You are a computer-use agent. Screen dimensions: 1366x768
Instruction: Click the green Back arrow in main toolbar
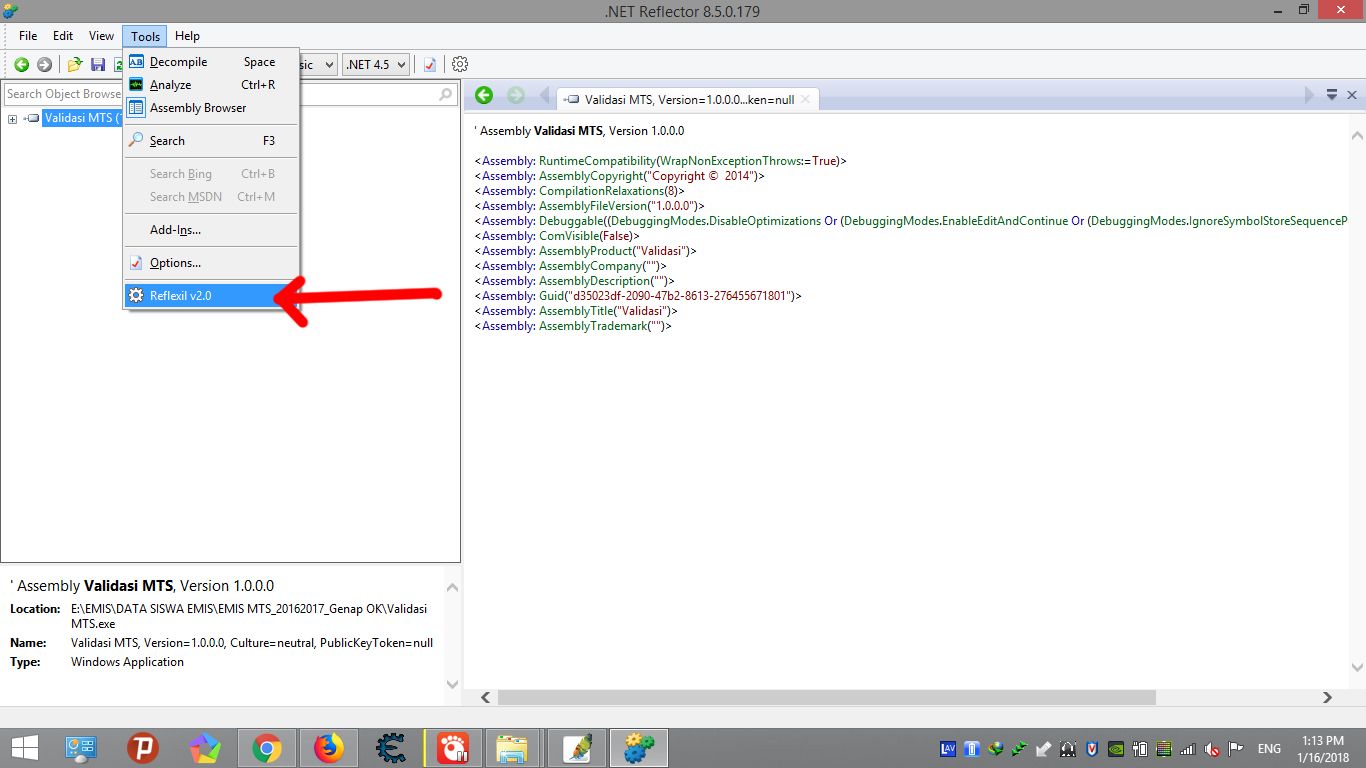tap(21, 64)
